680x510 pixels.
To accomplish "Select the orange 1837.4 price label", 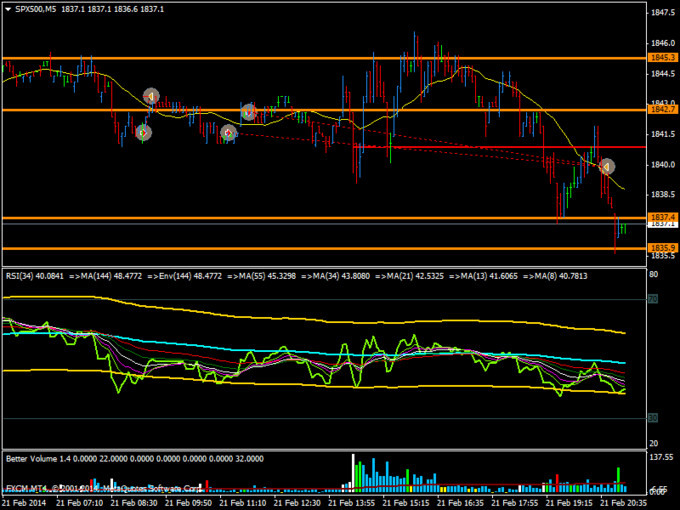I will click(657, 216).
